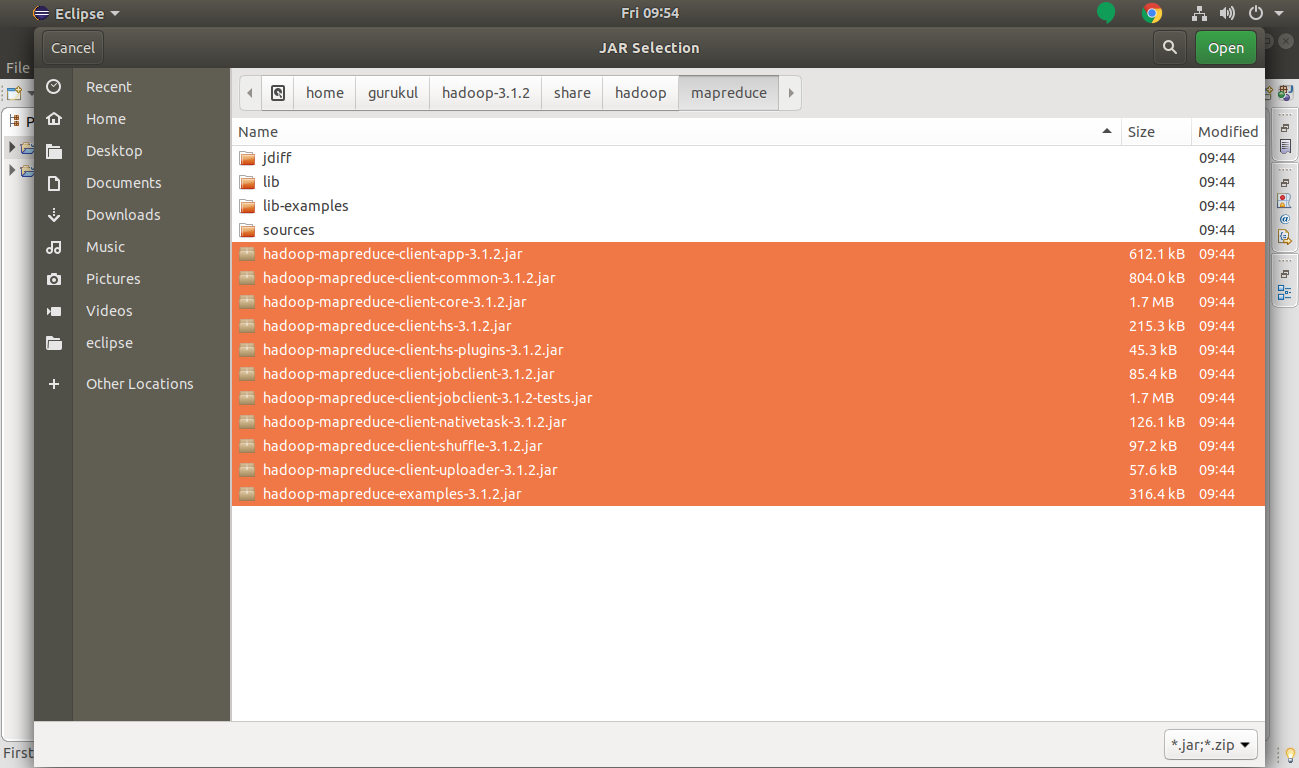Click the Desktop folder icon in sidebar
The width and height of the screenshot is (1299, 768).
[54, 151]
